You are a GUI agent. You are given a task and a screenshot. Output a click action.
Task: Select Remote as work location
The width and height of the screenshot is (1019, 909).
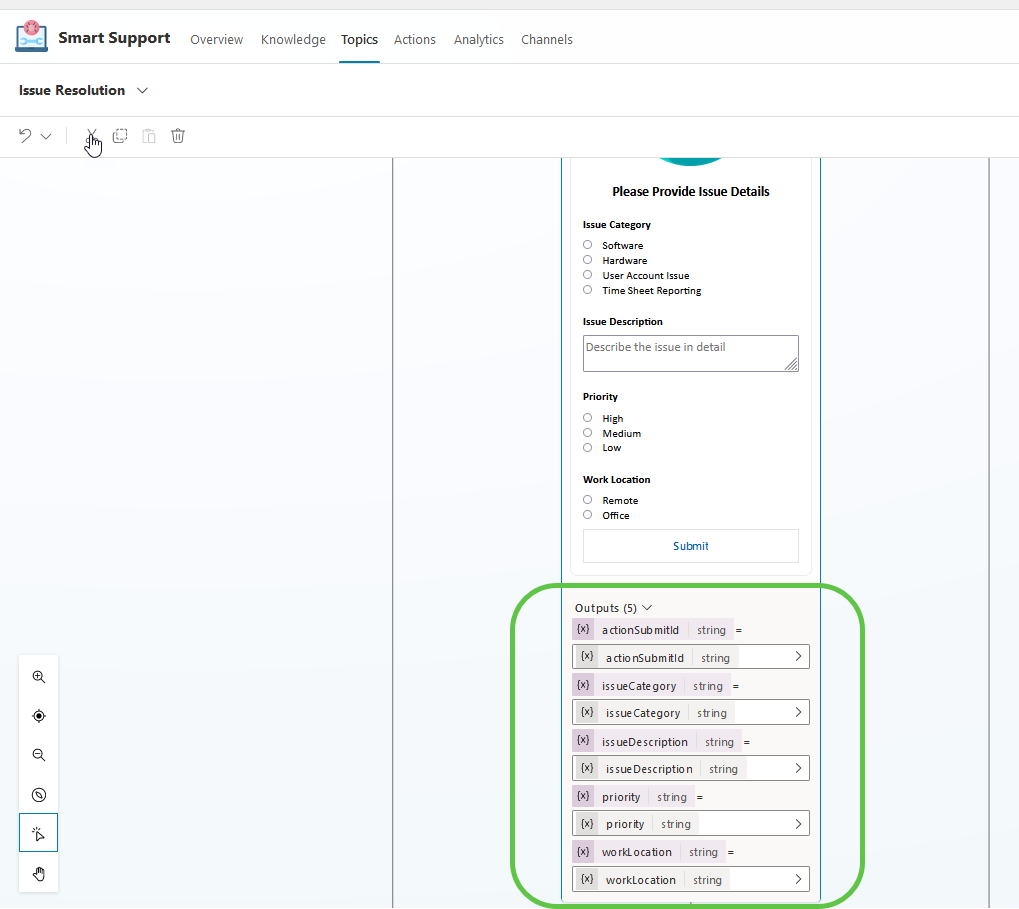click(587, 500)
